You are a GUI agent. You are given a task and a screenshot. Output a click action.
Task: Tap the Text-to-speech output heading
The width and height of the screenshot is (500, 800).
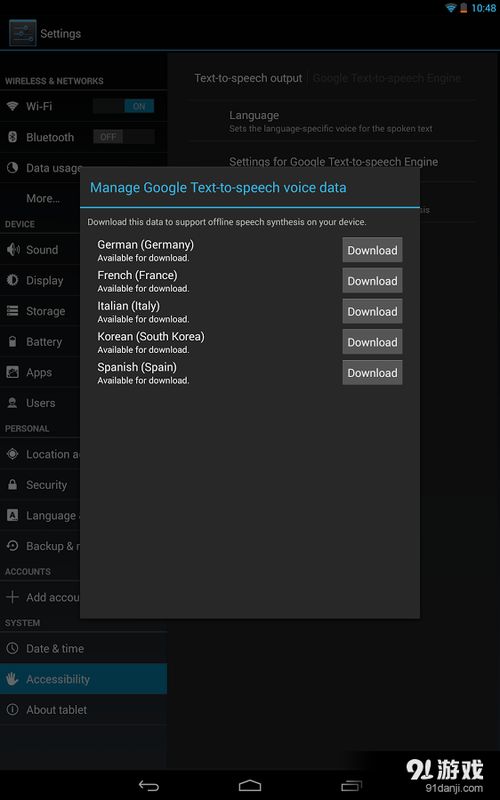[248, 78]
